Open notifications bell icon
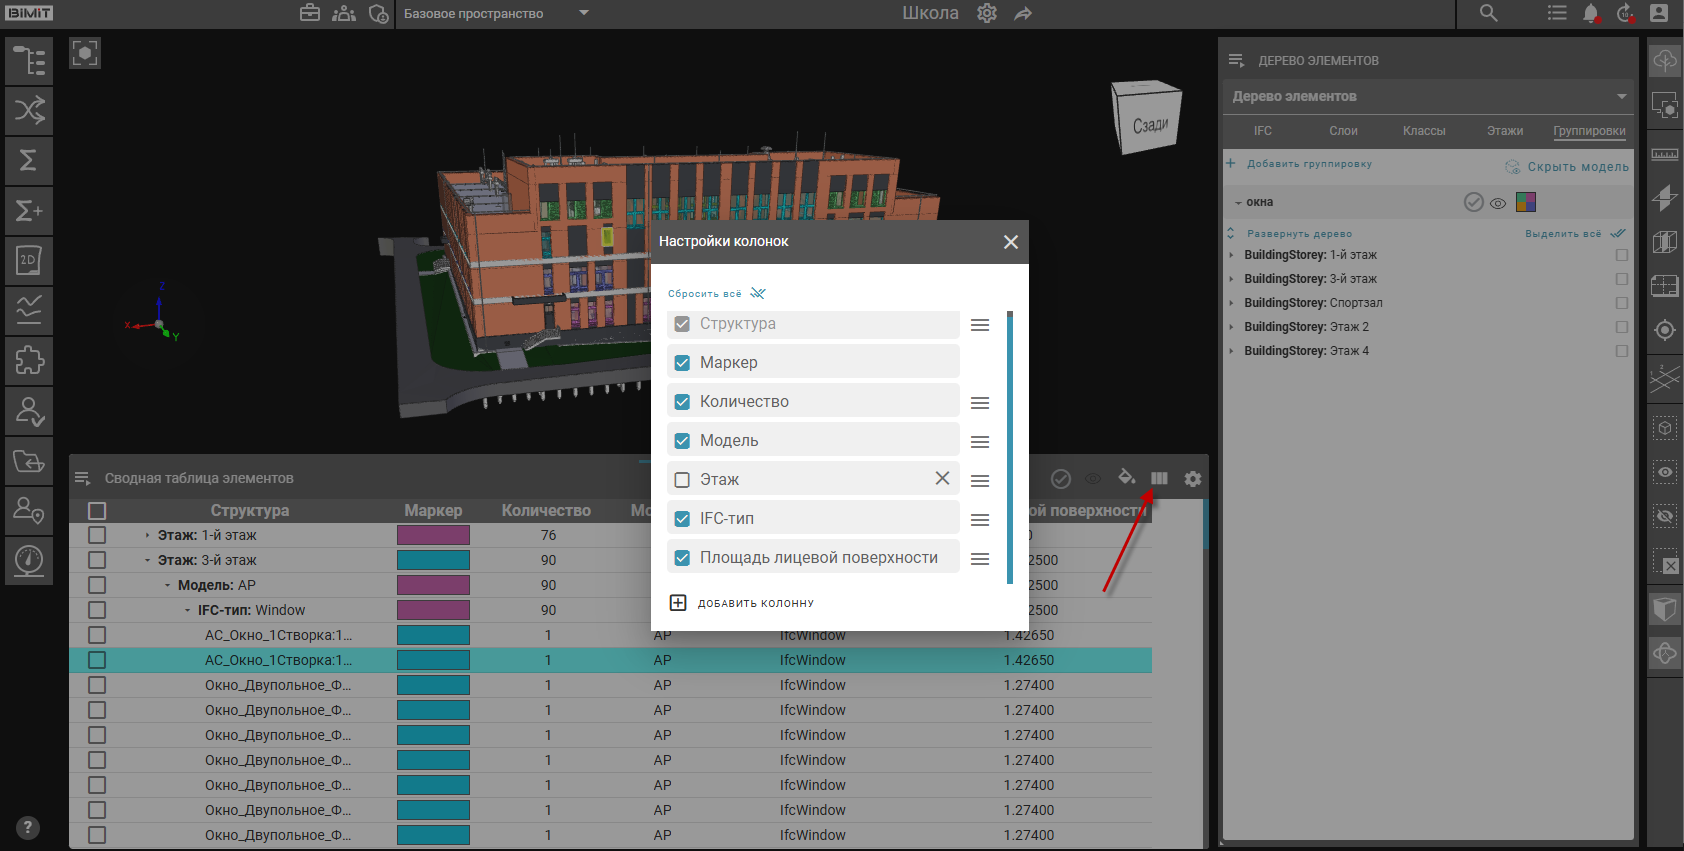 coord(1591,14)
